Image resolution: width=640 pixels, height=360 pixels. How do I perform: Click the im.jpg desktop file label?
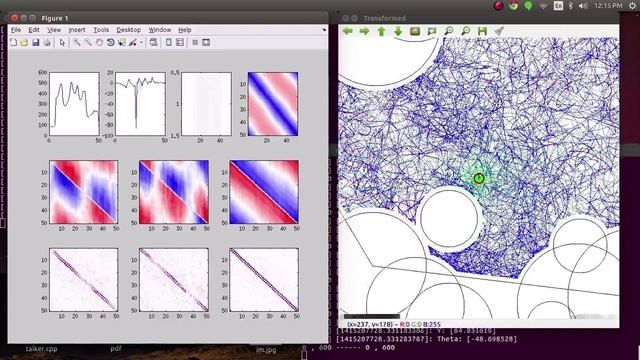click(266, 350)
